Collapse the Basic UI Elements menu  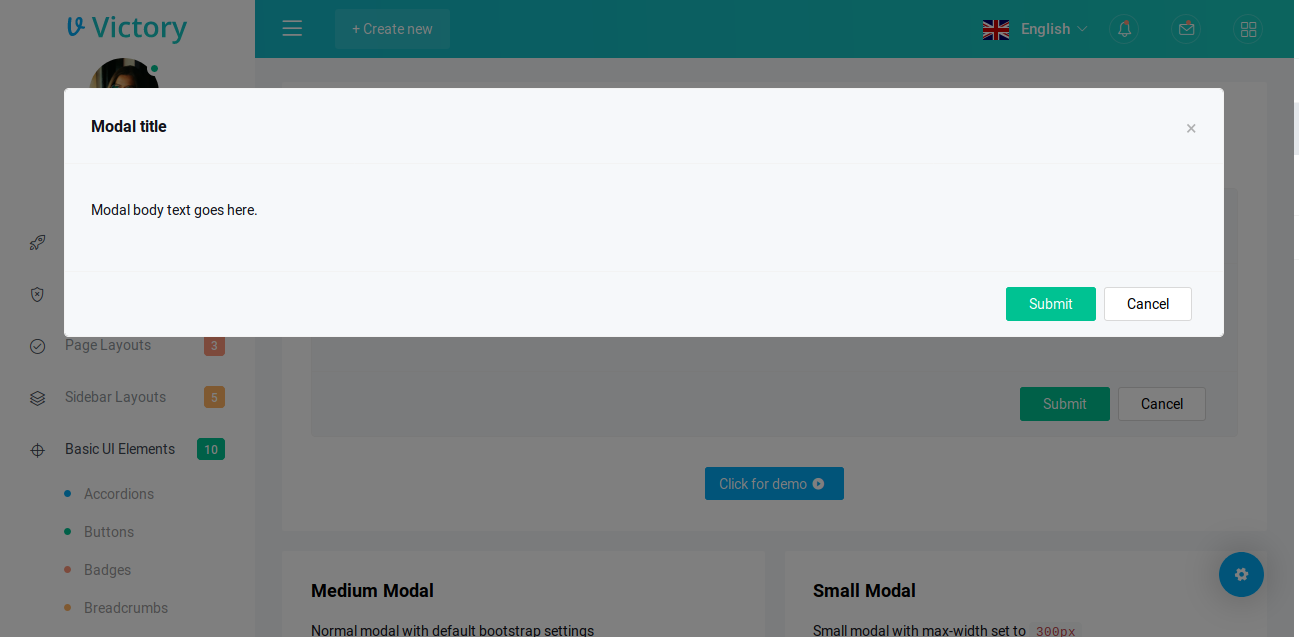120,450
